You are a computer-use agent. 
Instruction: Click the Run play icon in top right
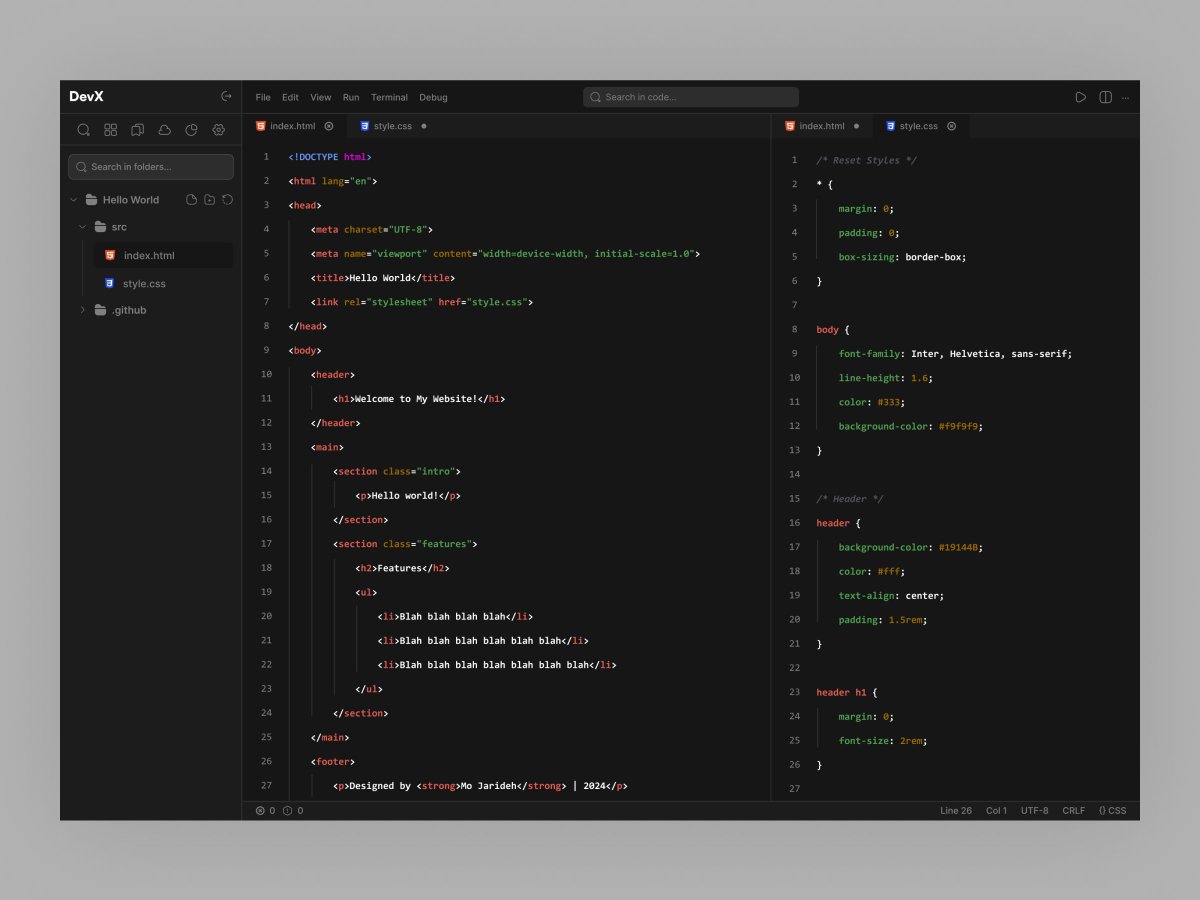click(1081, 97)
